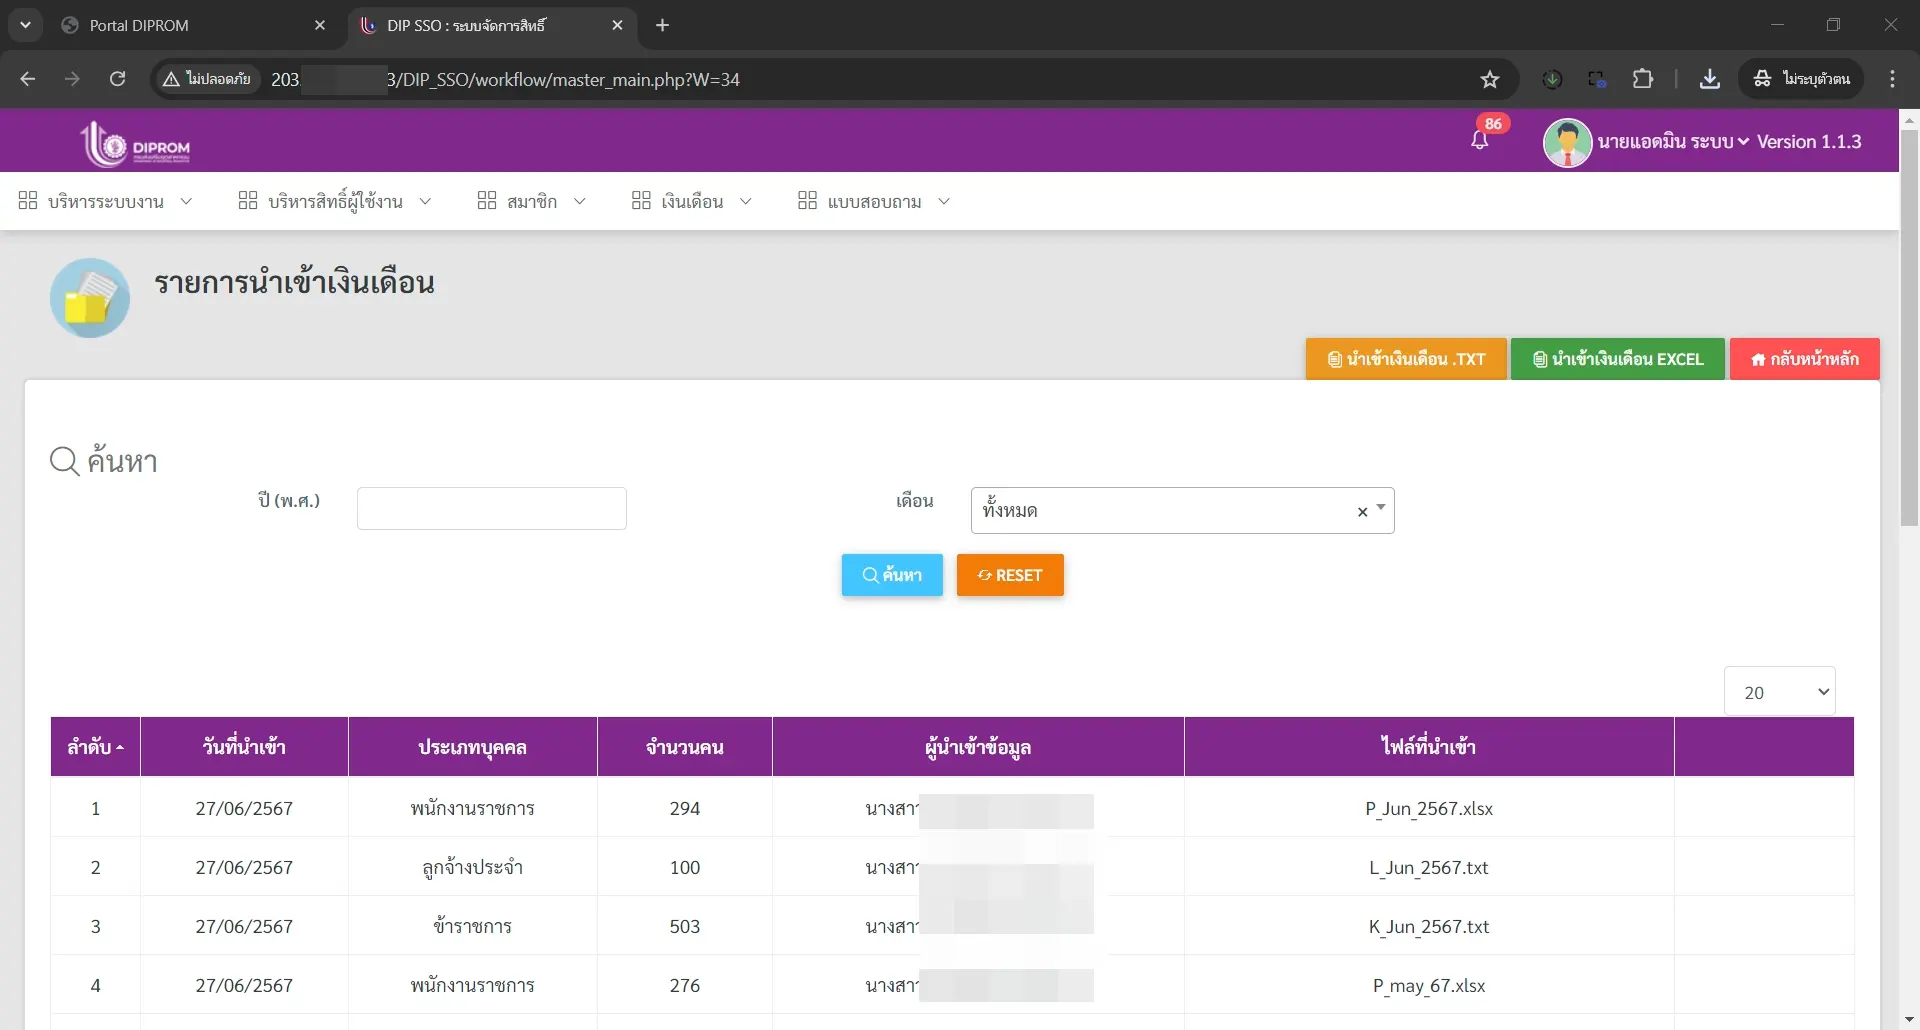Open เงินเดือน menu
This screenshot has height=1030, width=1920.
tap(691, 202)
